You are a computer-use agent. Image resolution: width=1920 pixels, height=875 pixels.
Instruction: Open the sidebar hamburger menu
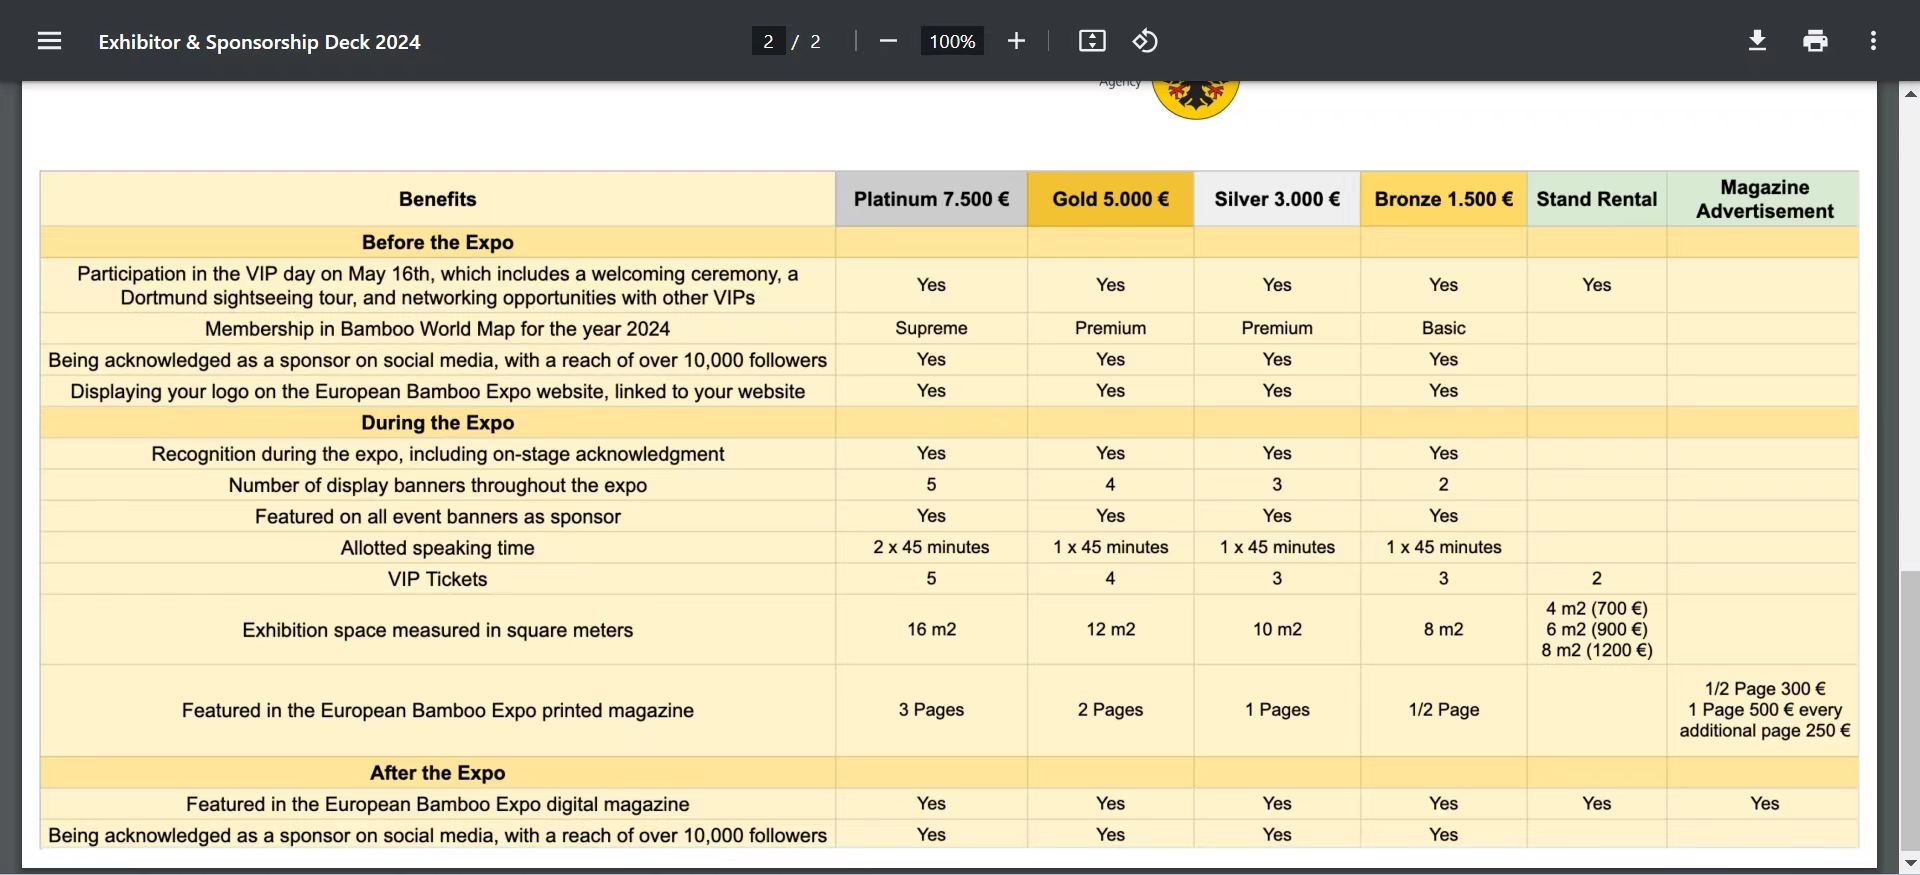(49, 41)
